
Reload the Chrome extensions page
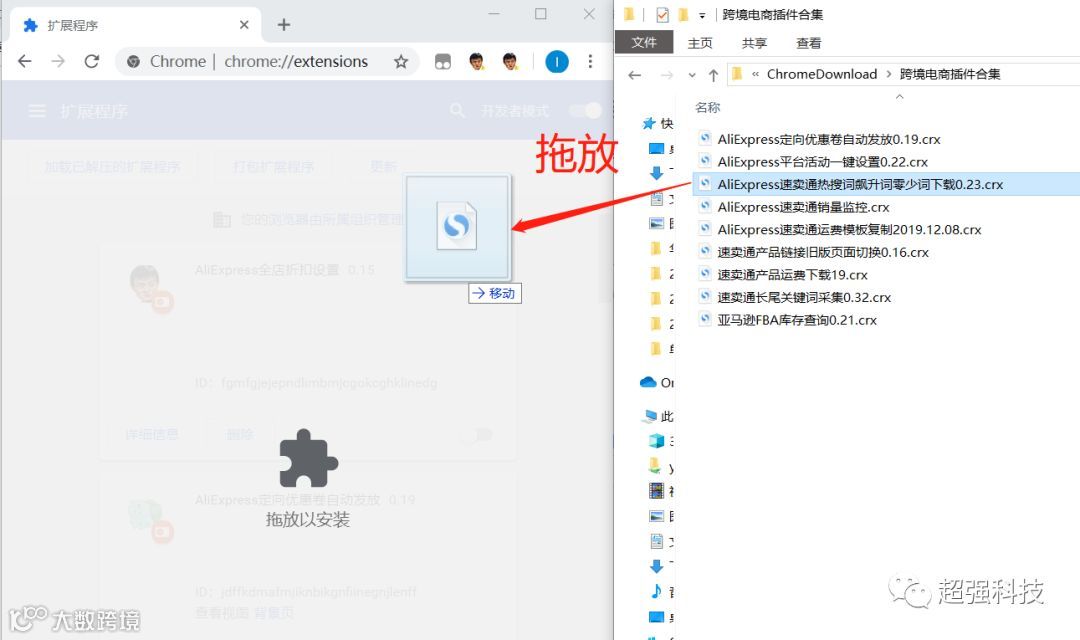click(92, 61)
